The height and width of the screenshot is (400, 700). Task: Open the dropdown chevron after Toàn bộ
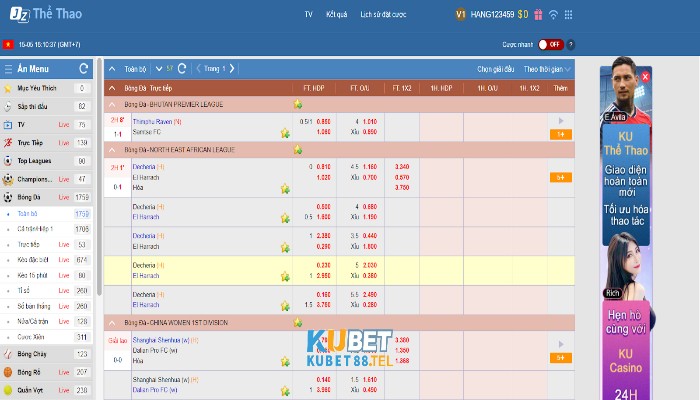point(159,69)
